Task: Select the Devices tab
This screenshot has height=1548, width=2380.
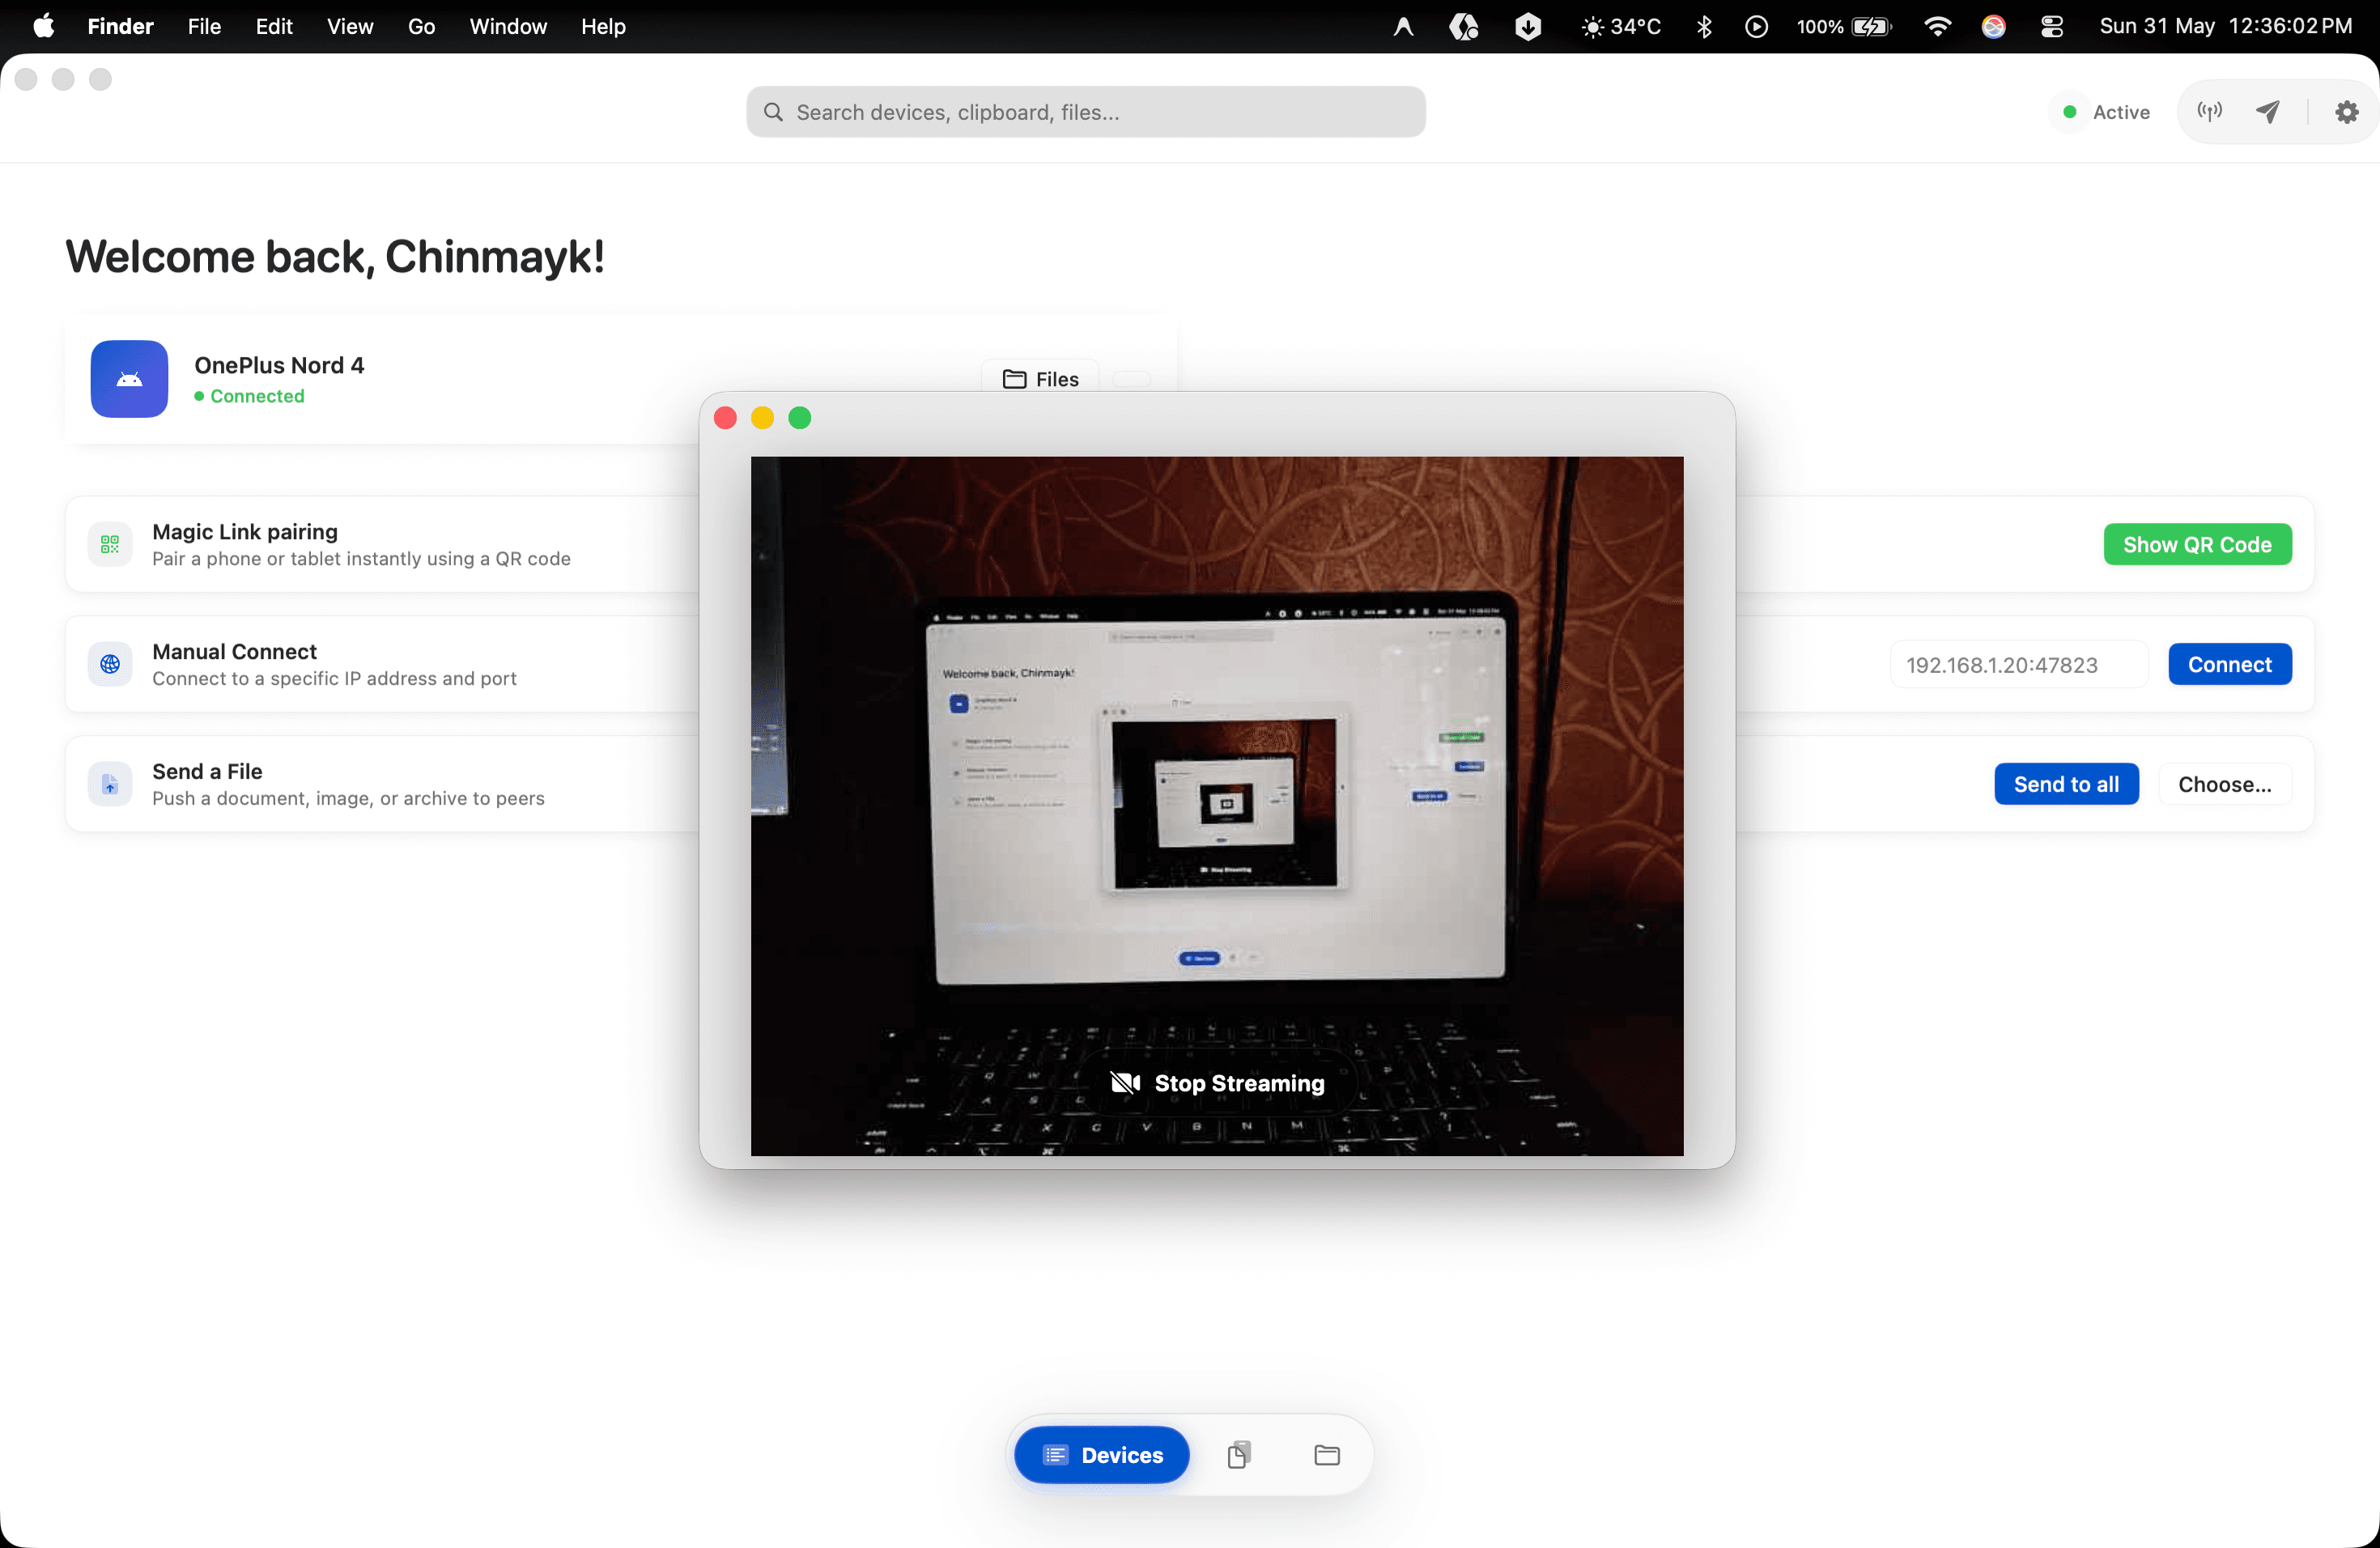Action: coord(1101,1454)
